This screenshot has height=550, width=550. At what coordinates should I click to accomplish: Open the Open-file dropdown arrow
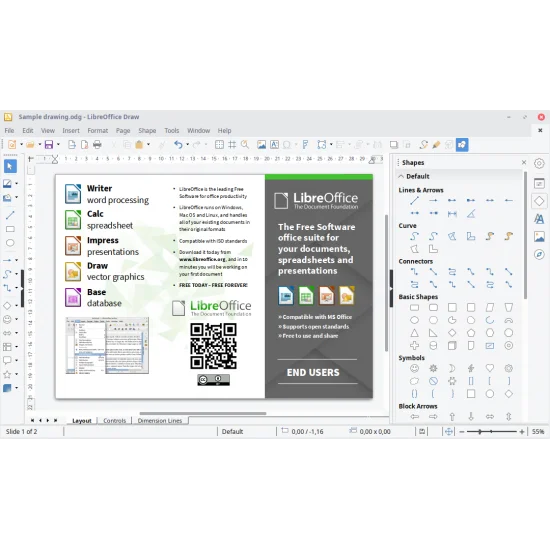(x=39, y=145)
